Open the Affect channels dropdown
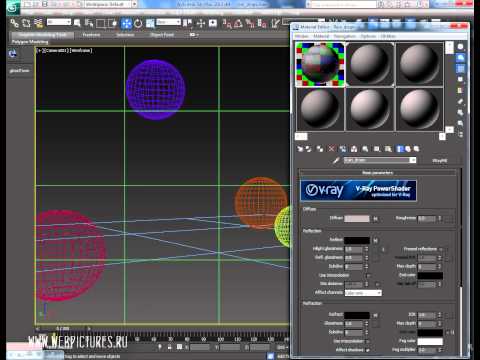The image size is (480, 360). [x=363, y=293]
